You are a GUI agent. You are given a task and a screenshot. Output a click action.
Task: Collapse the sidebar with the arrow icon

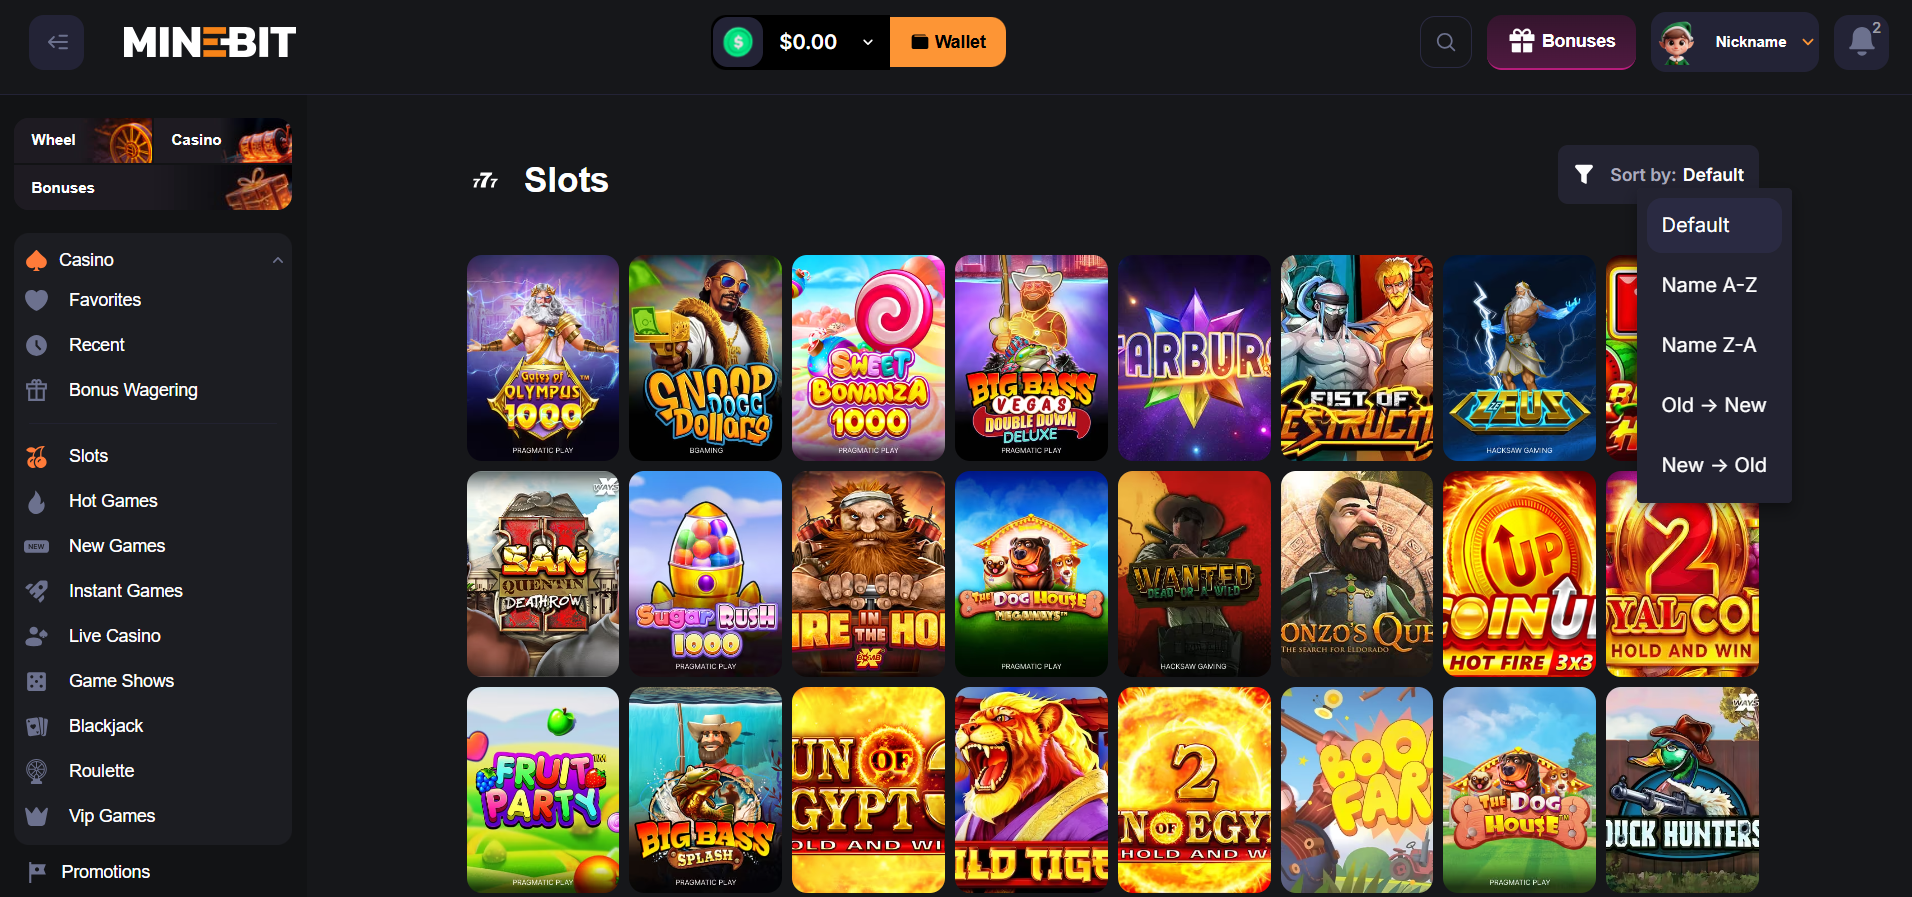click(x=57, y=42)
